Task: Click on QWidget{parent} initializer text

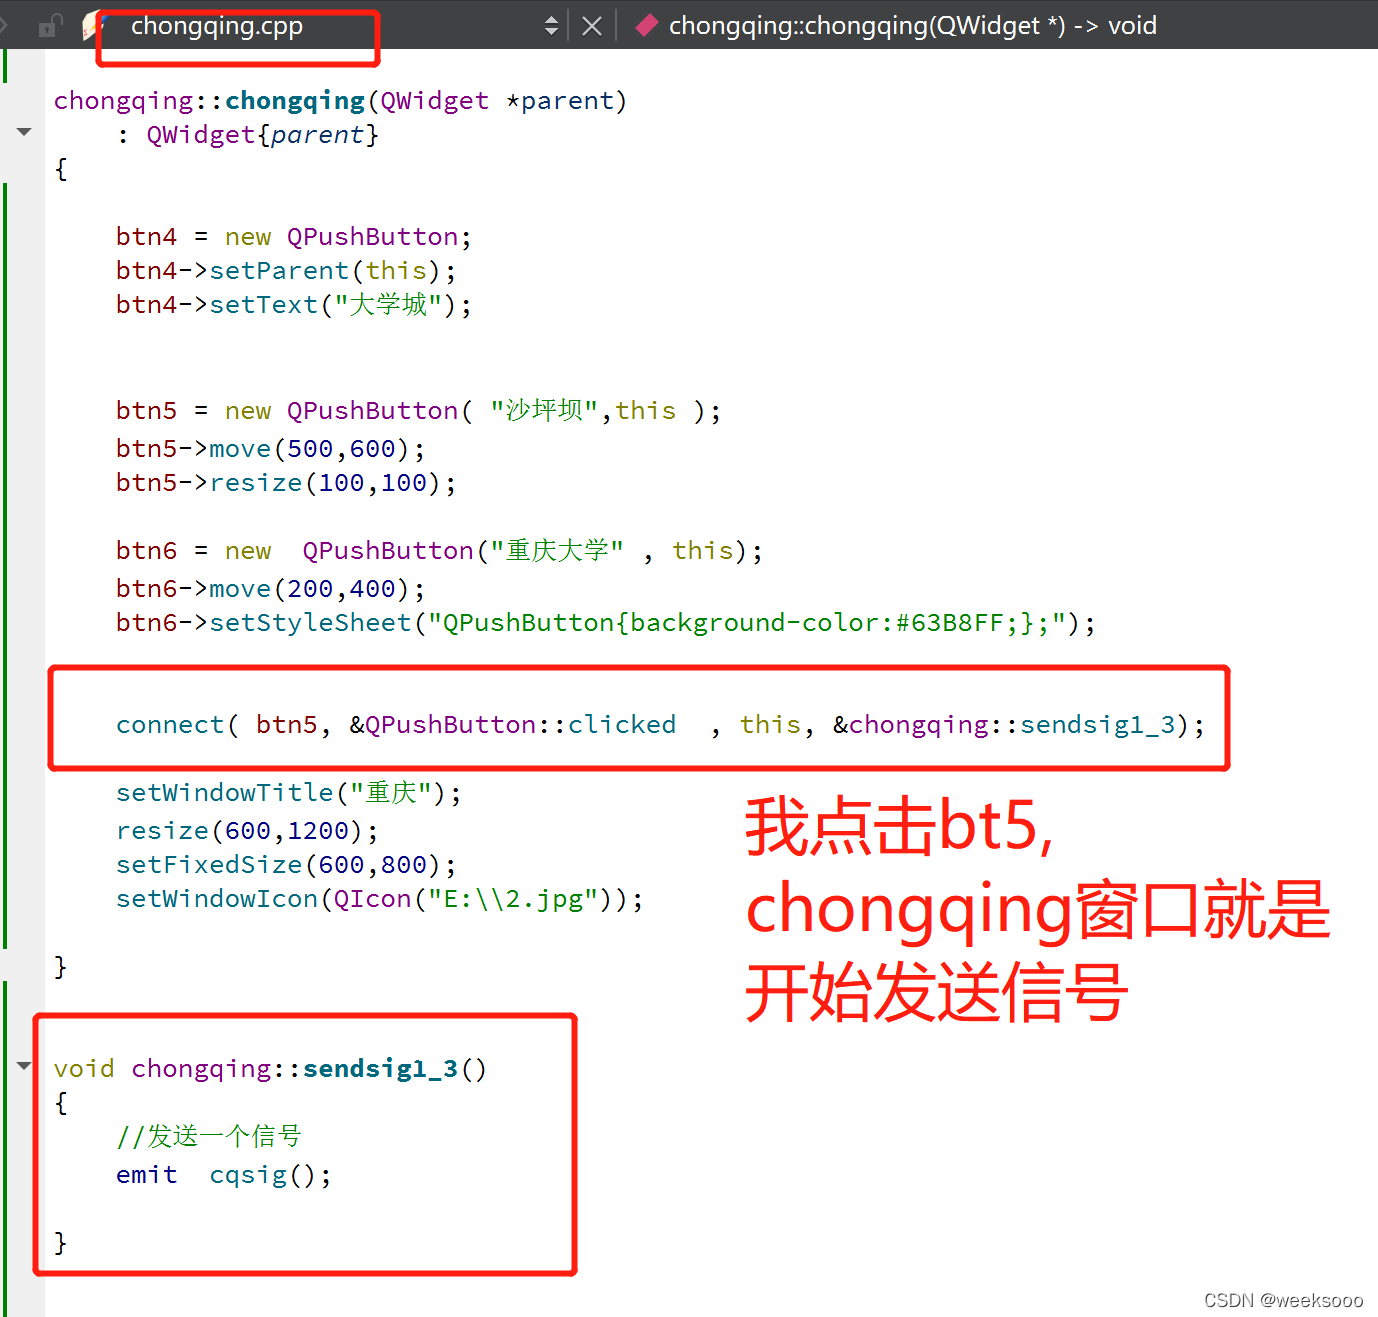Action: pyautogui.click(x=263, y=134)
